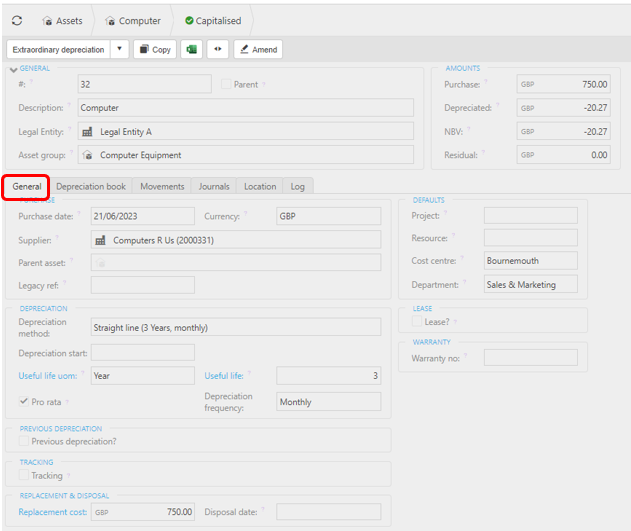This screenshot has width=631, height=531.
Task: Click the Warranty no input field
Action: click(x=531, y=358)
